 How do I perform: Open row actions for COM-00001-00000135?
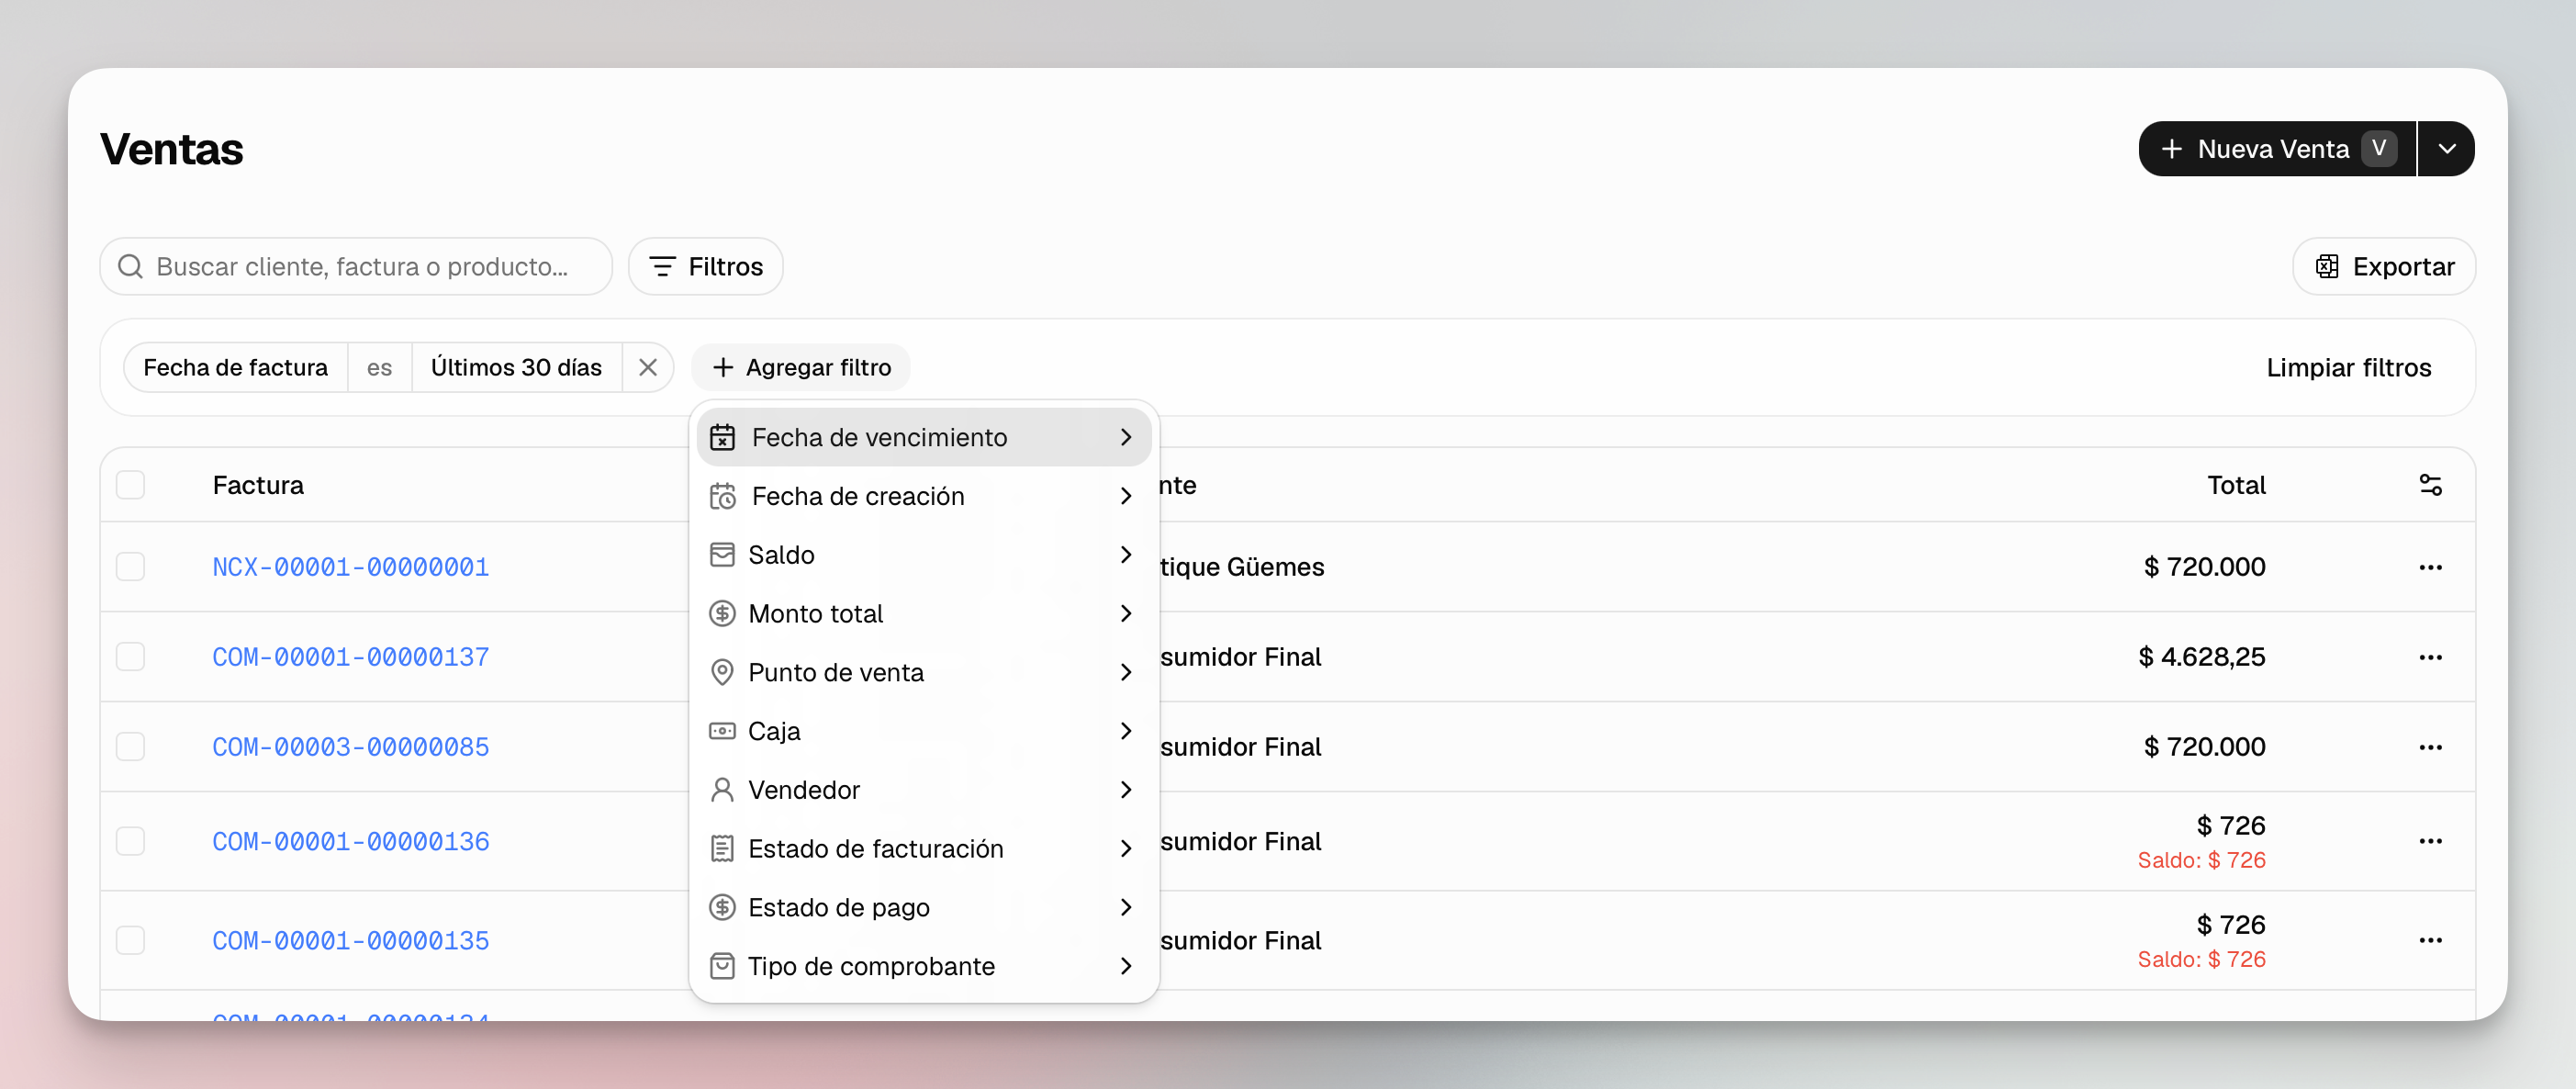(2430, 940)
